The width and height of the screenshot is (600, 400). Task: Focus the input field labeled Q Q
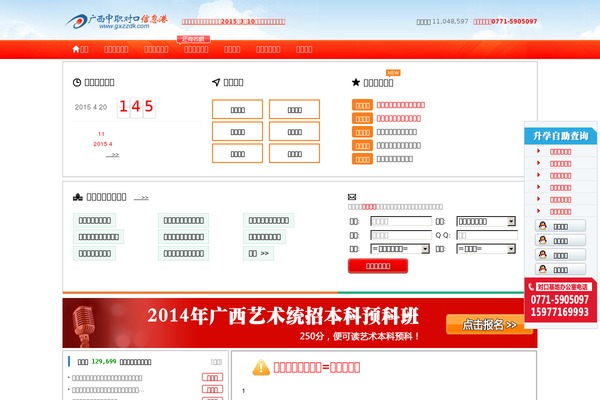pyautogui.click(x=487, y=235)
